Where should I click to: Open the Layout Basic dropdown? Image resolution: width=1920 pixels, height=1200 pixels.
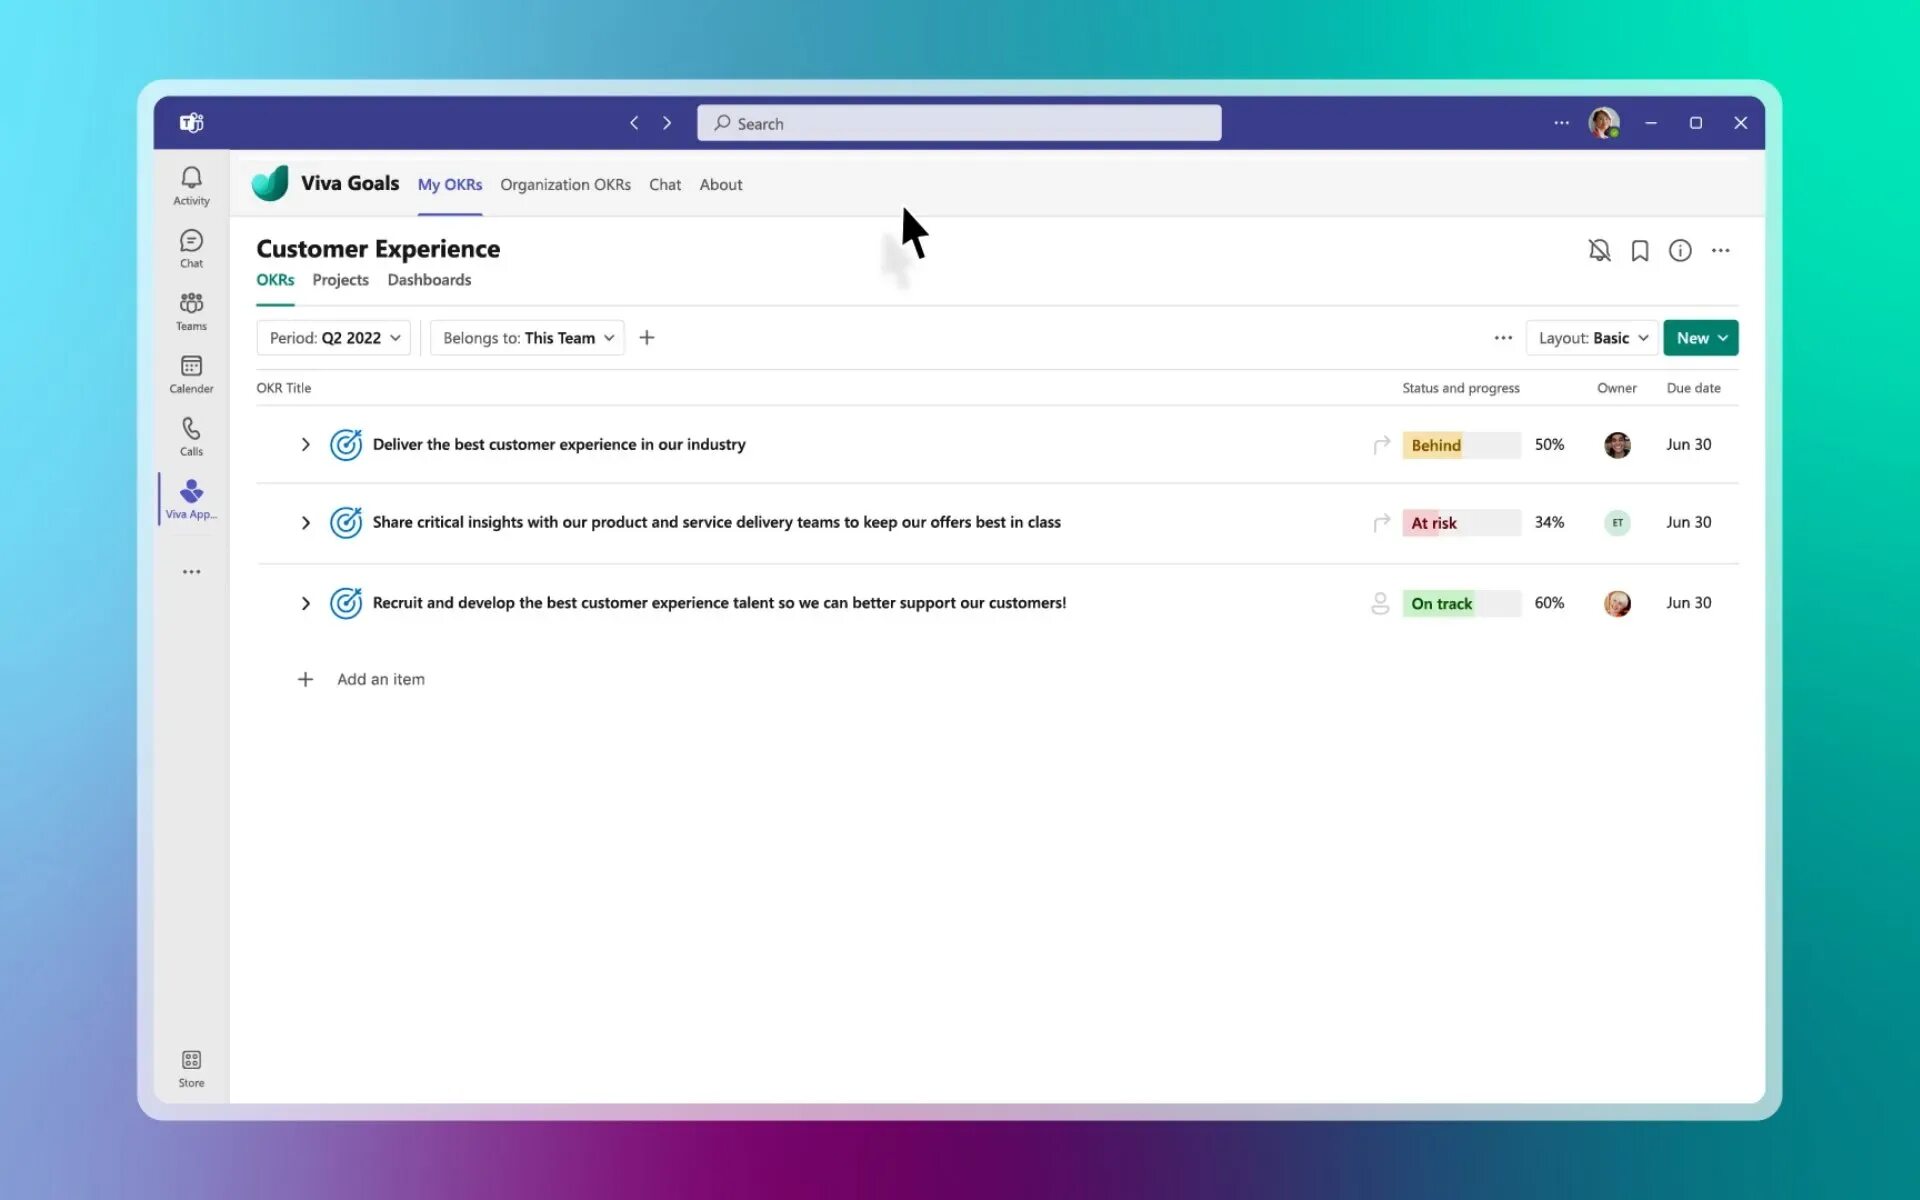pyautogui.click(x=1591, y=338)
